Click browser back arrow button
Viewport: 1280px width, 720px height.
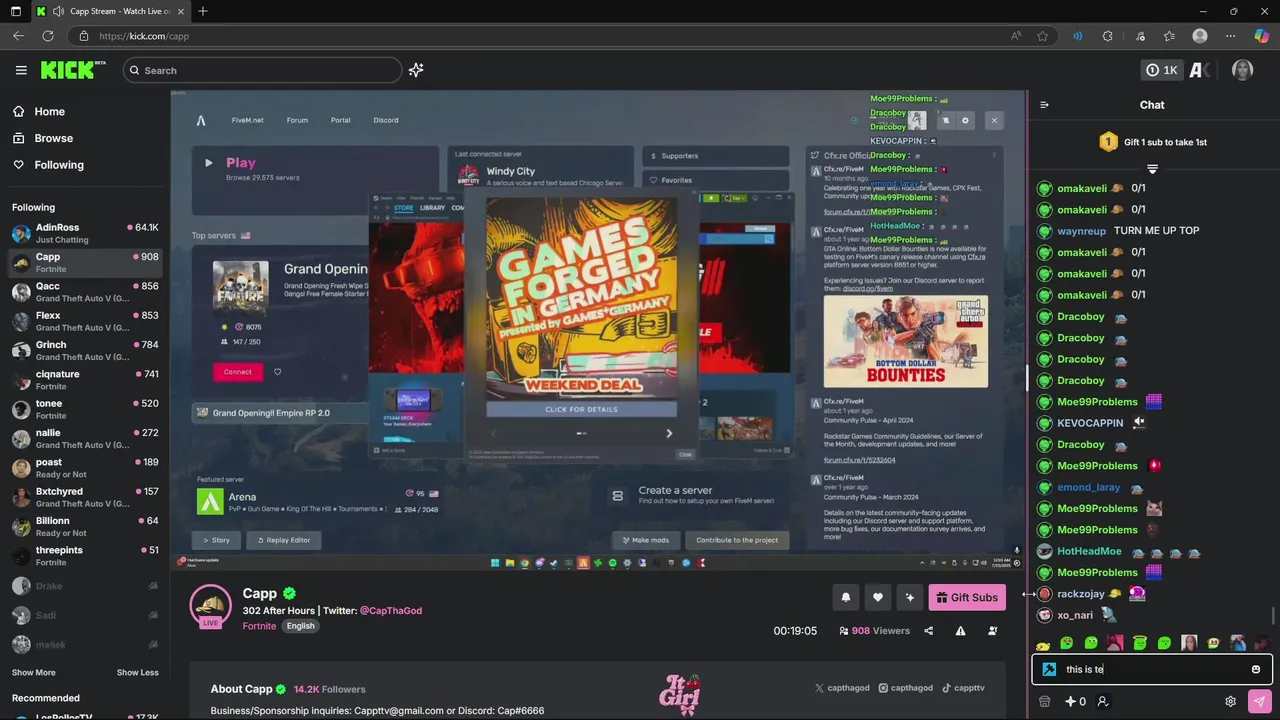(x=18, y=36)
